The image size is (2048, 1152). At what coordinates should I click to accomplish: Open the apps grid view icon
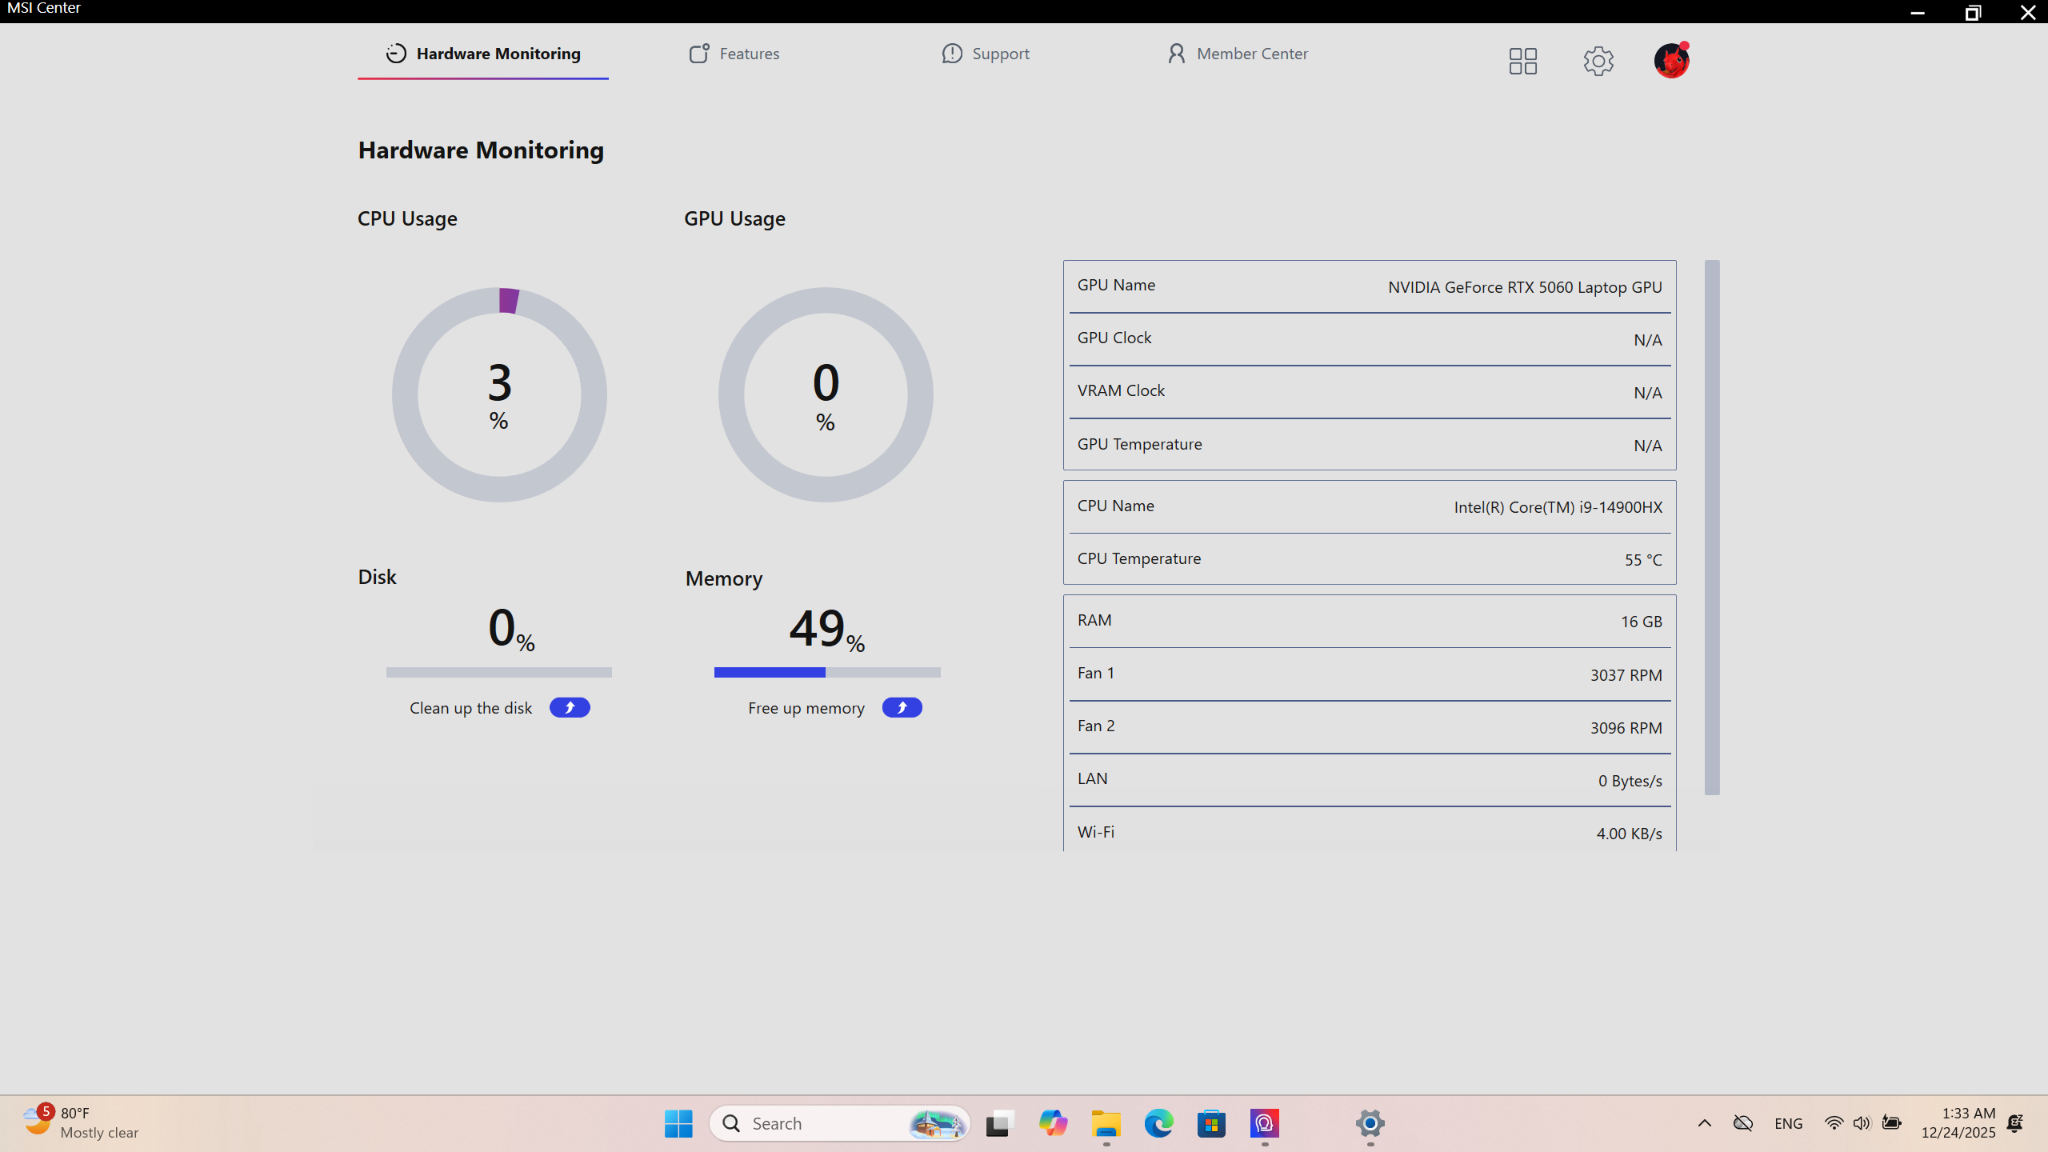[1522, 61]
